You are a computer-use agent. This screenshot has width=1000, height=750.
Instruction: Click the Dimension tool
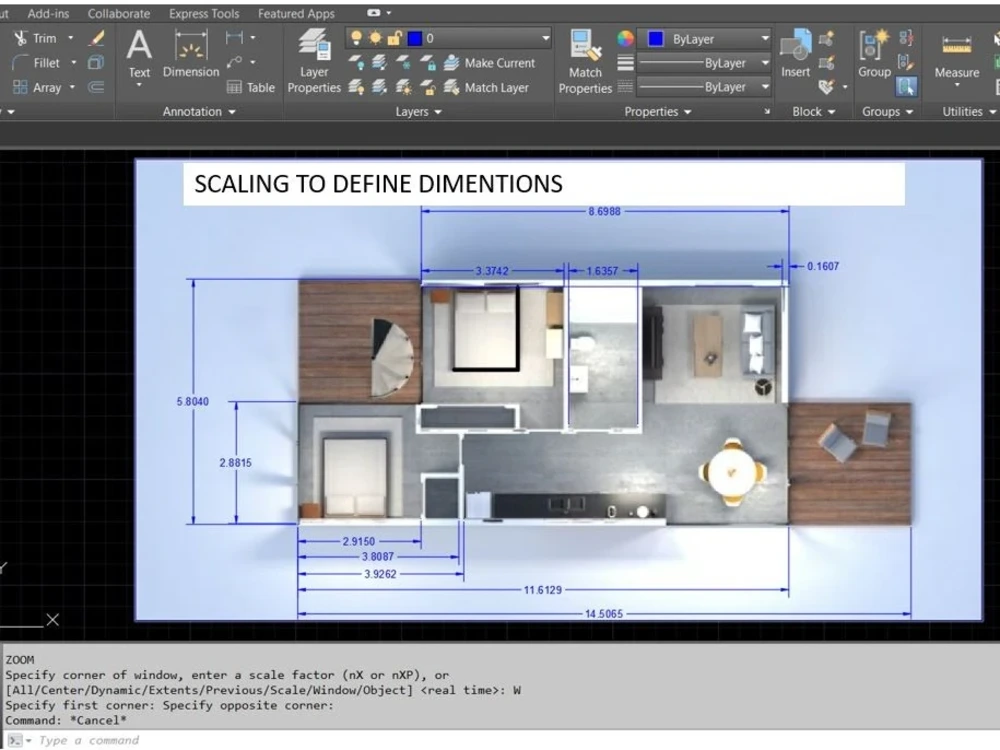190,56
